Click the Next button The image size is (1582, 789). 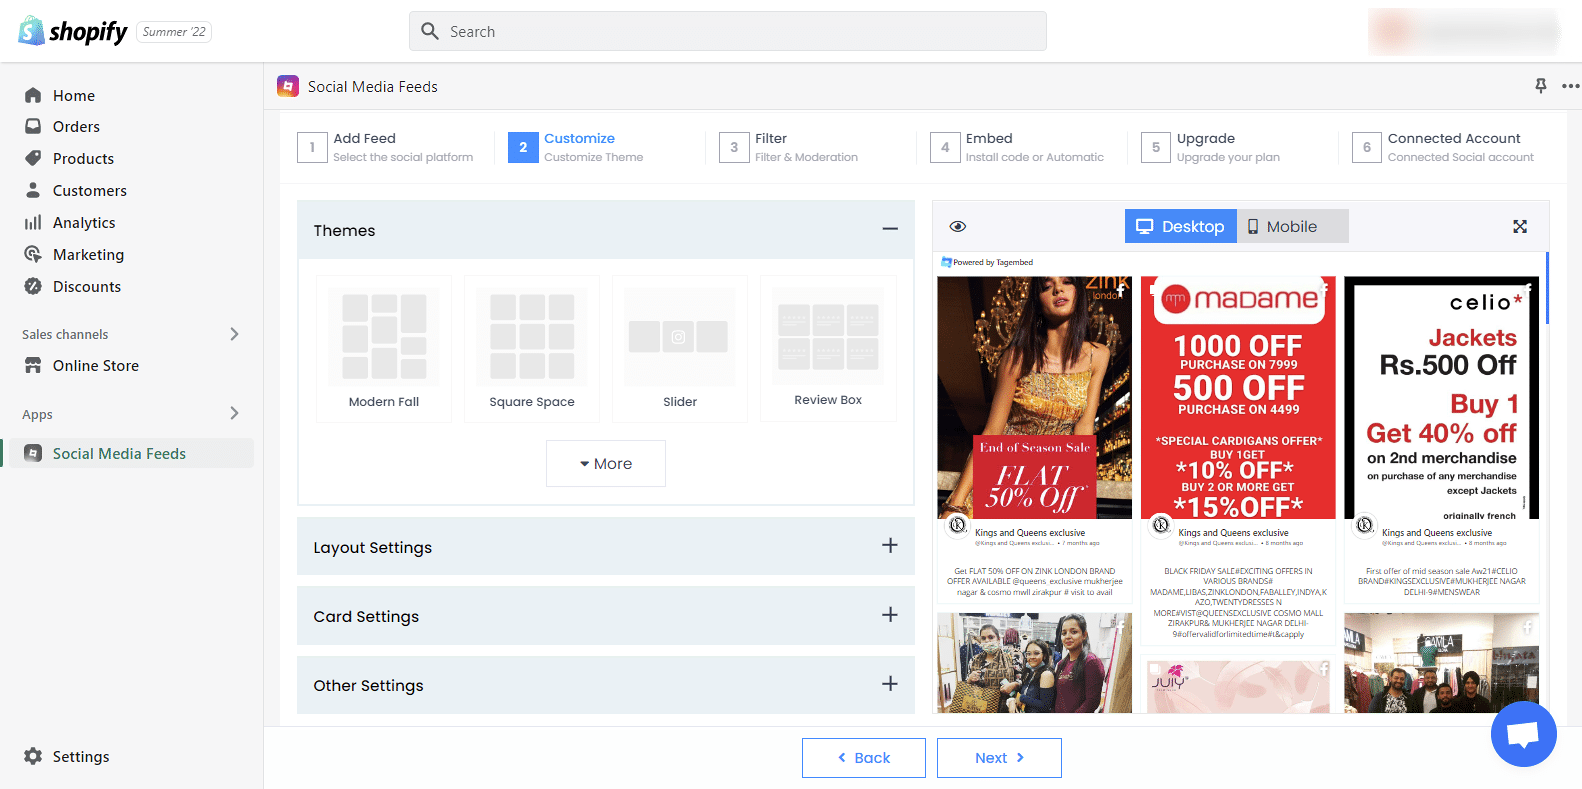click(999, 758)
